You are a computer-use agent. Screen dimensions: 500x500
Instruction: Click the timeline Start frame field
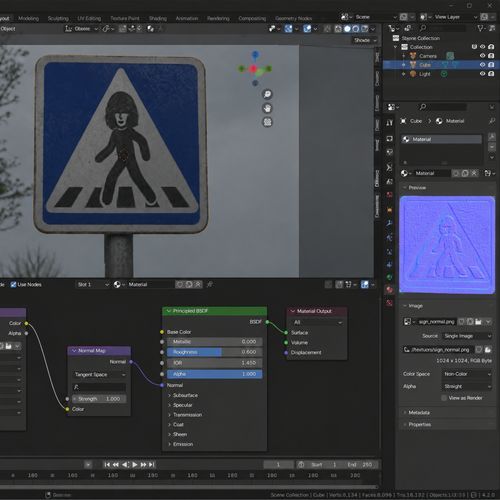(325, 465)
